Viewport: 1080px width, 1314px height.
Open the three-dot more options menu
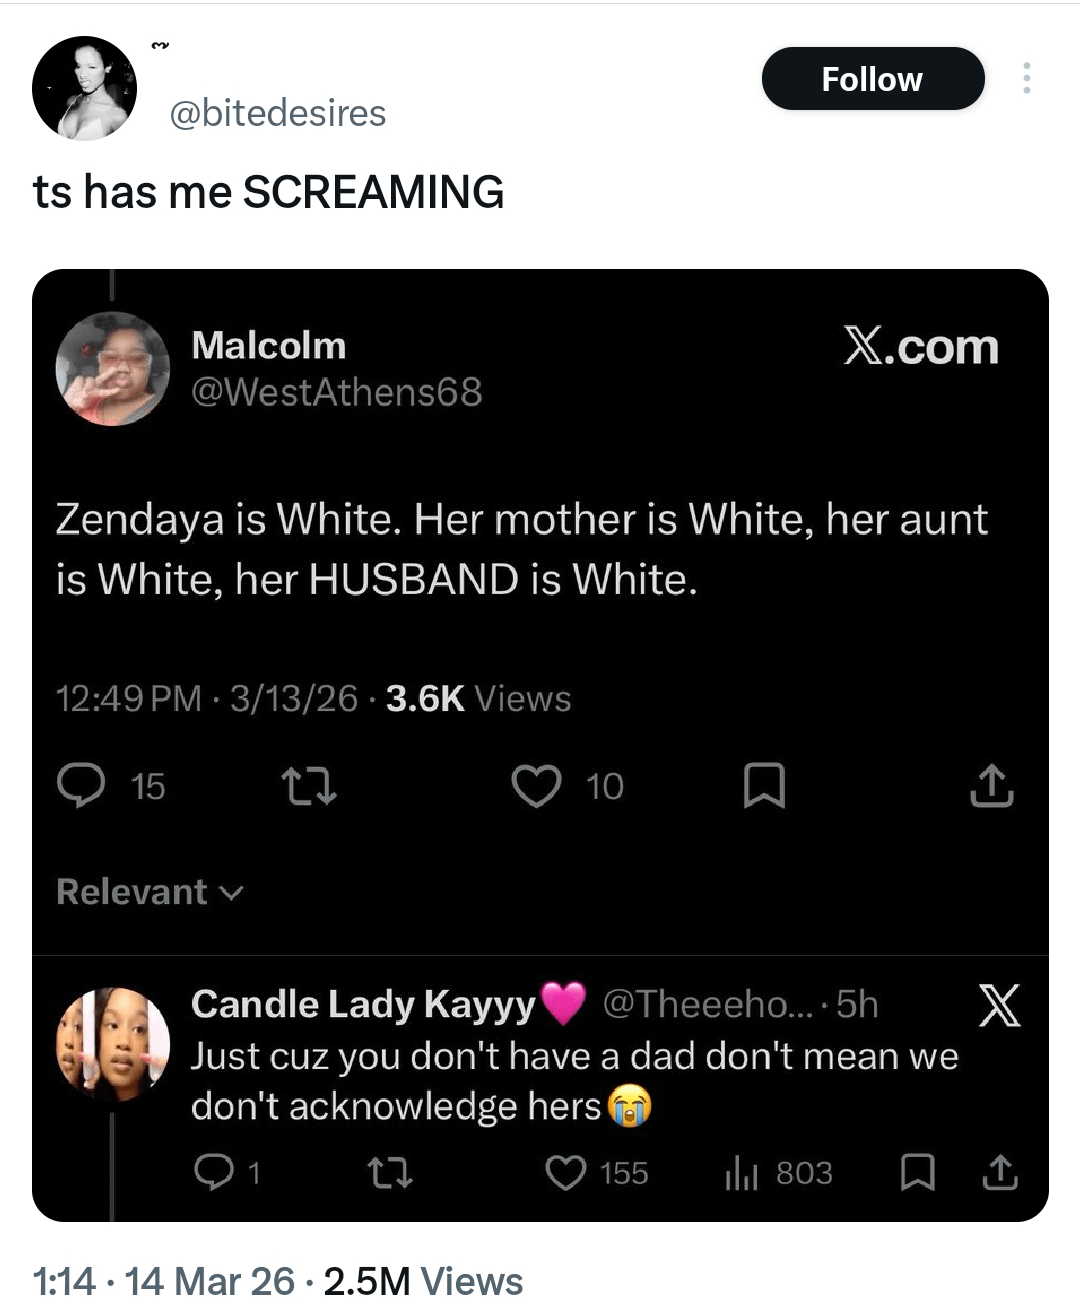tap(1026, 78)
